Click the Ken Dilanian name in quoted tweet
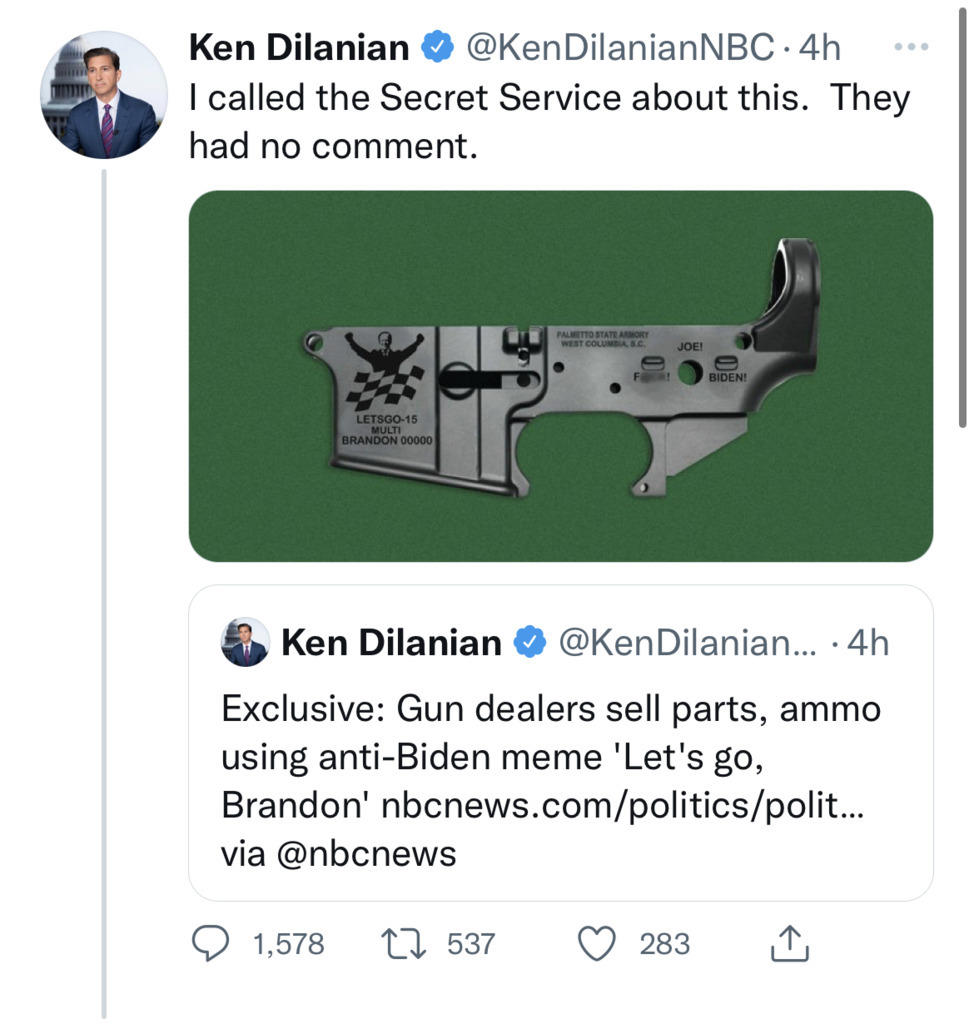The image size is (974, 1024). 391,642
